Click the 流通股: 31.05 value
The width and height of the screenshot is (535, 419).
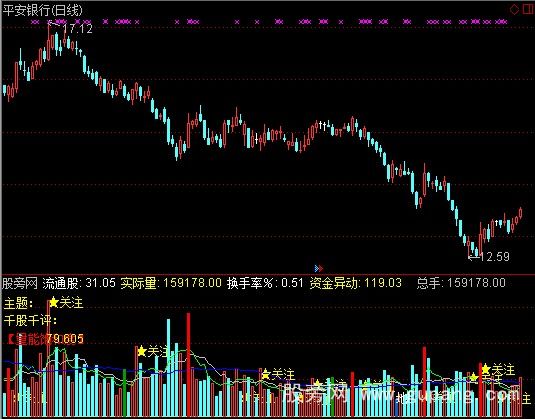pyautogui.click(x=79, y=283)
